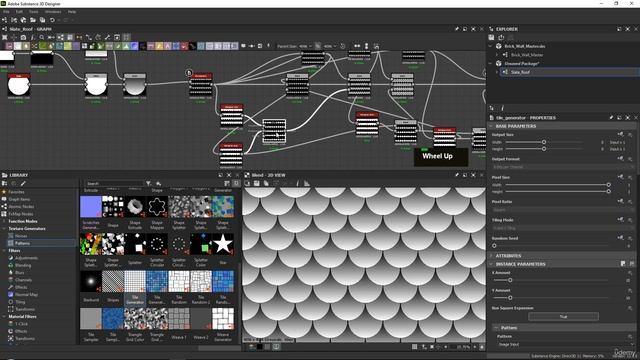Open the Parent Size dropdown in graph toolbar
Image resolution: width=640 pixels, height=360 pixels.
[305, 46]
